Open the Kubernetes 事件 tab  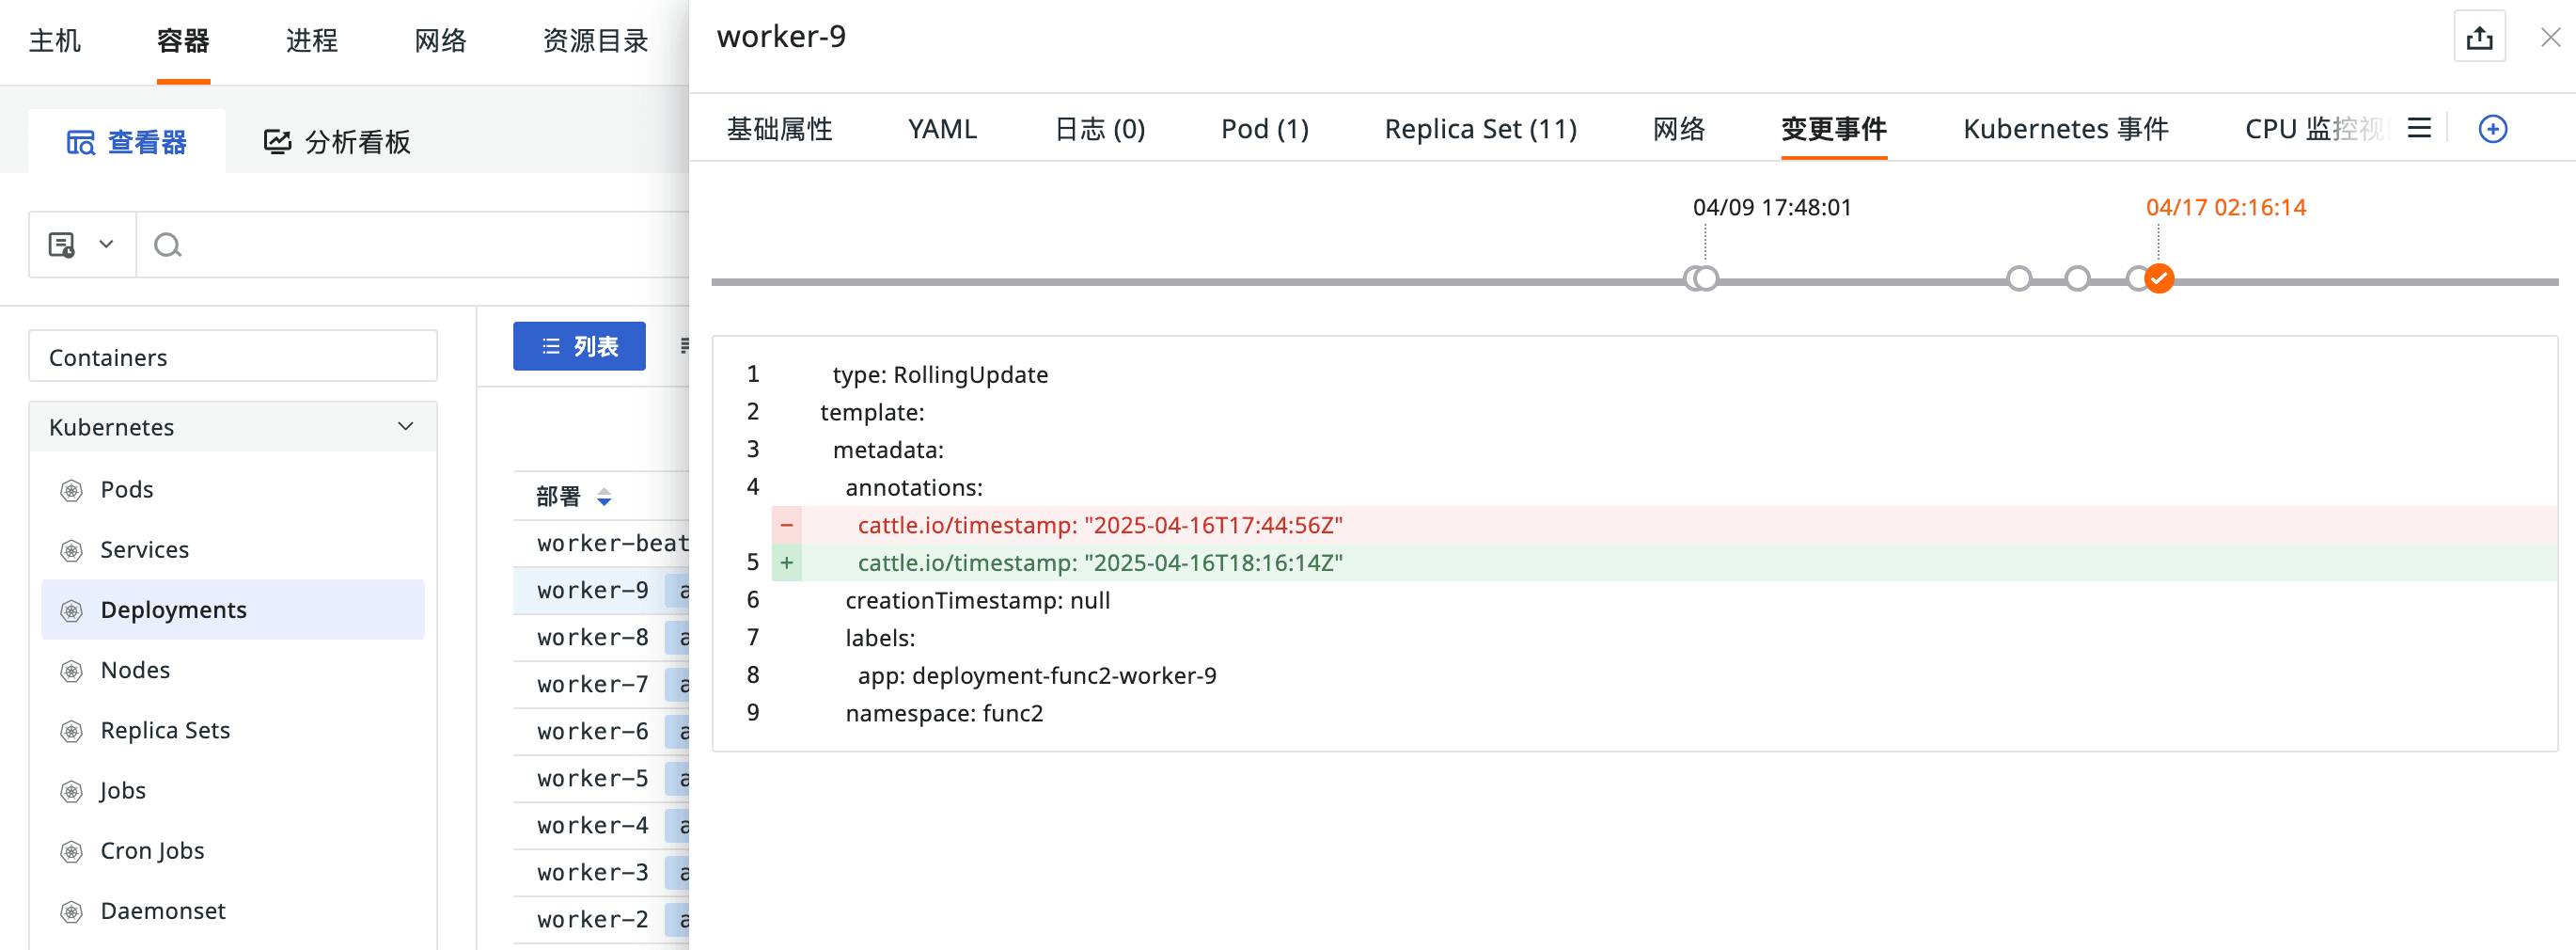click(2065, 129)
